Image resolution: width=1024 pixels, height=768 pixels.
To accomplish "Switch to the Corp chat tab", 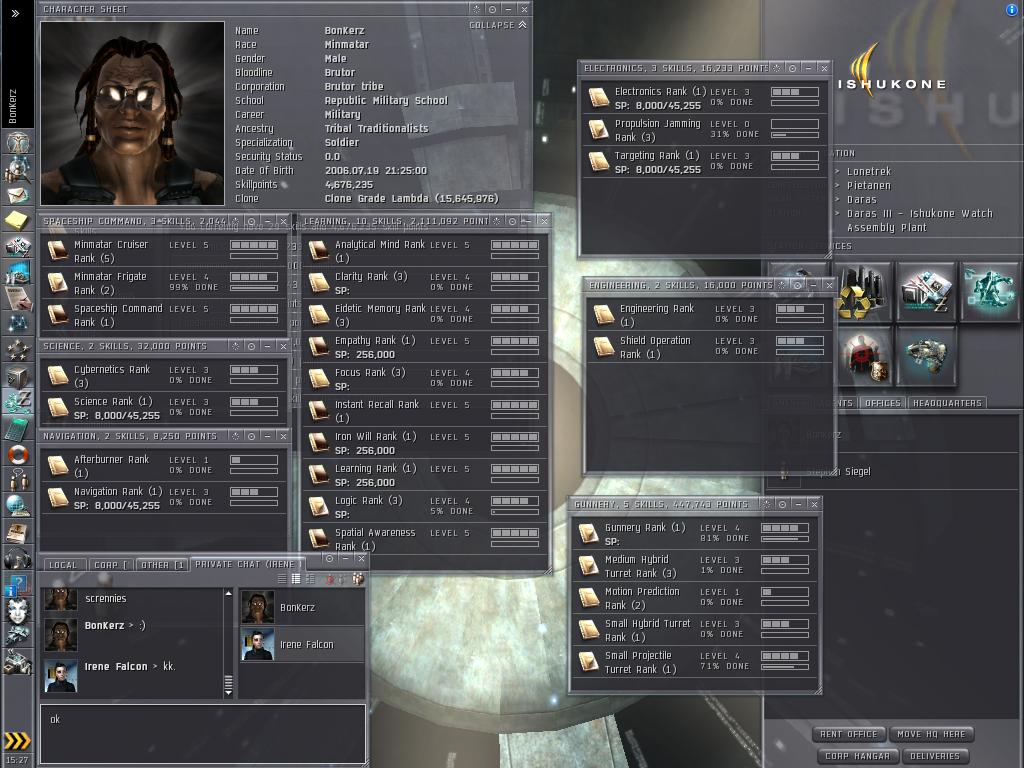I will (x=110, y=565).
